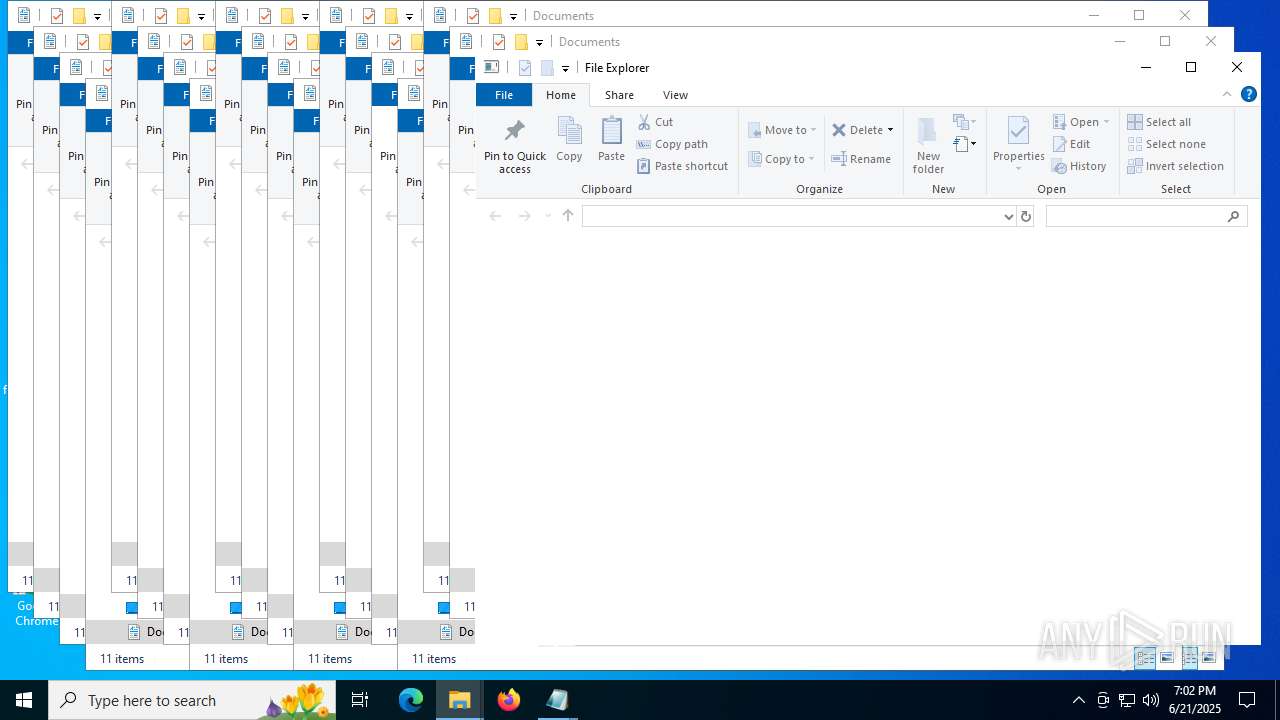Click Select none in Select group

click(1167, 144)
